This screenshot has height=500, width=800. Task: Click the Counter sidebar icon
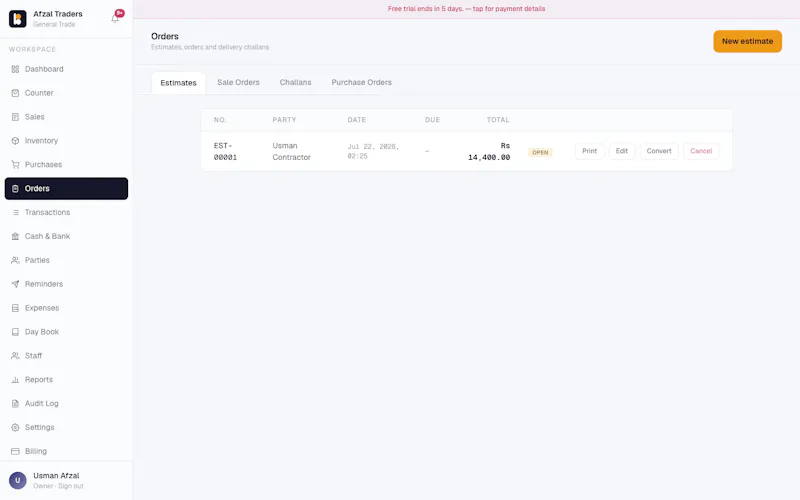click(15, 93)
